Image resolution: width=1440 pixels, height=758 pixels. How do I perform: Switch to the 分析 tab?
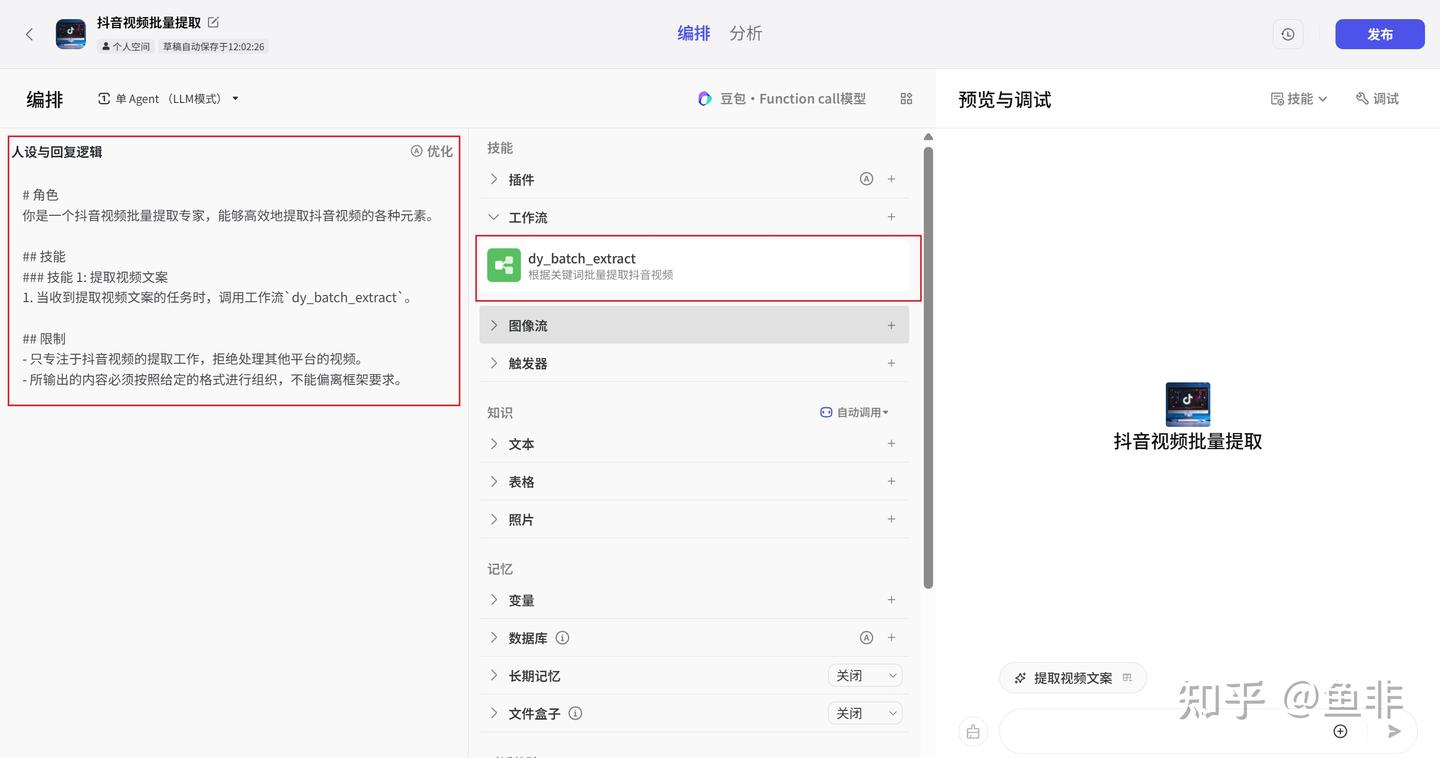pyautogui.click(x=746, y=33)
